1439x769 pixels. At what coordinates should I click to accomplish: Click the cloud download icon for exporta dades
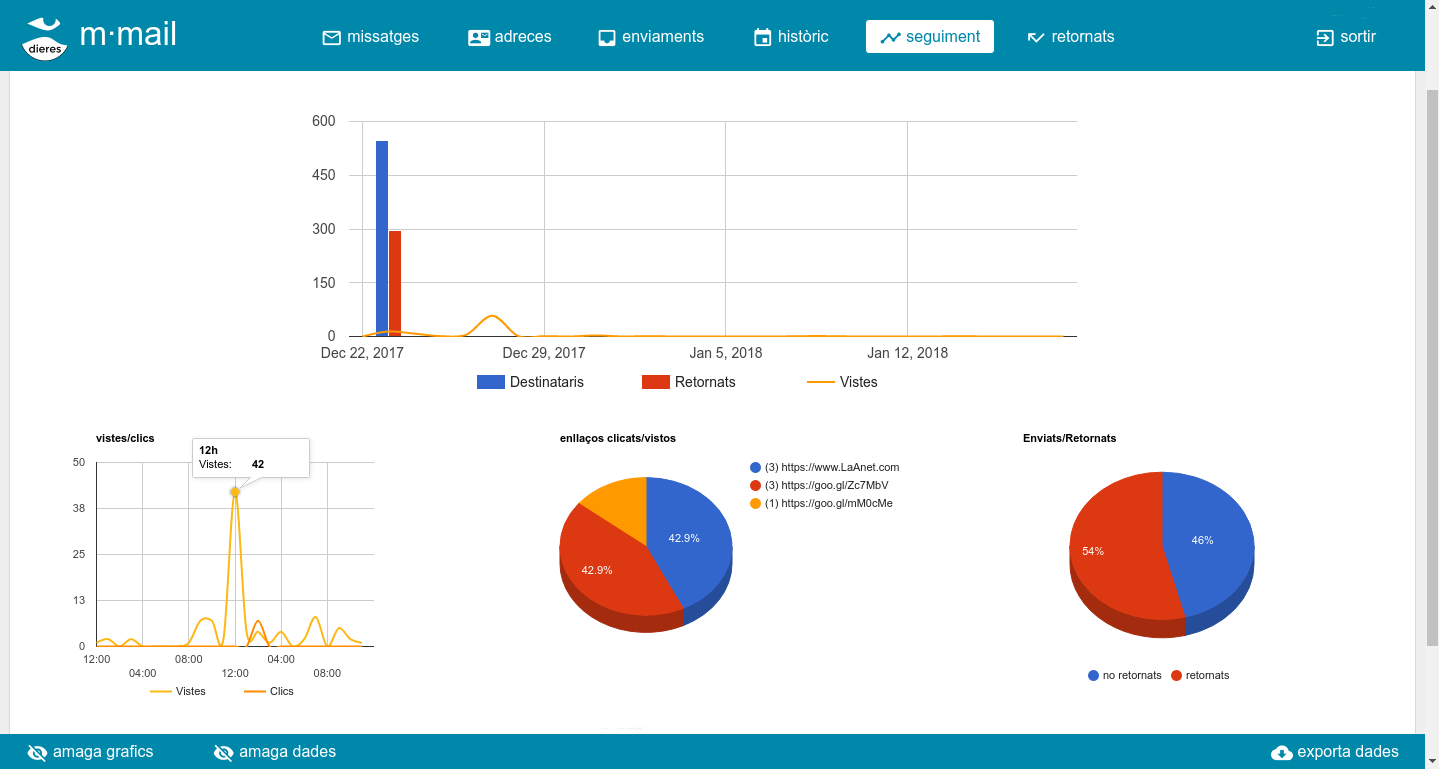1281,752
